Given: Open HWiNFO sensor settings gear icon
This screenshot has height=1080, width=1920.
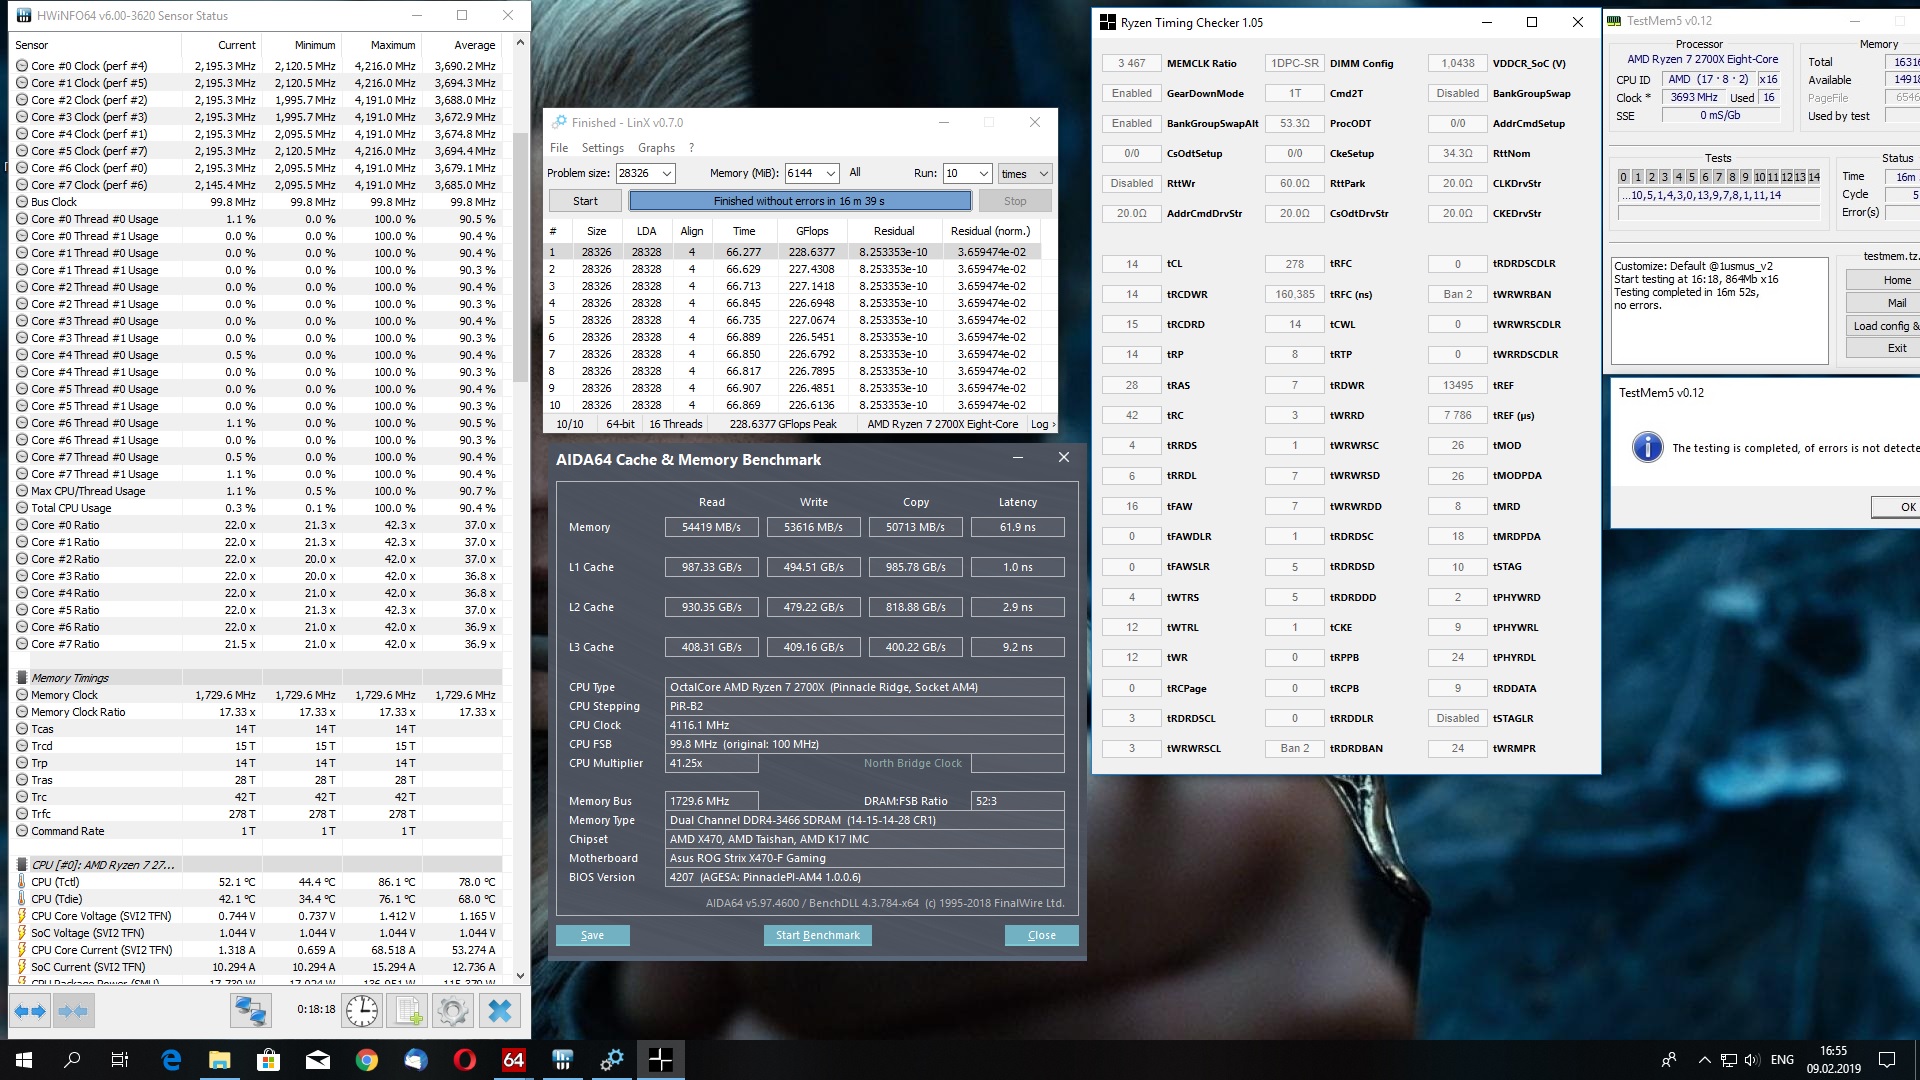Looking at the screenshot, I should (453, 1011).
